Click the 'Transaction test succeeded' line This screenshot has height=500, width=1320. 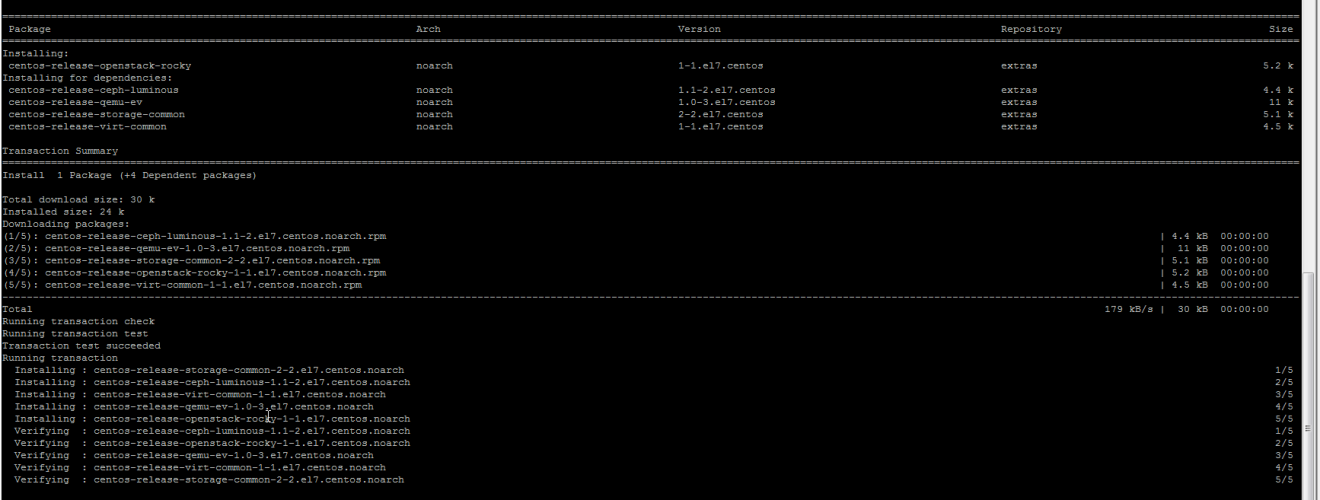[x=81, y=345]
